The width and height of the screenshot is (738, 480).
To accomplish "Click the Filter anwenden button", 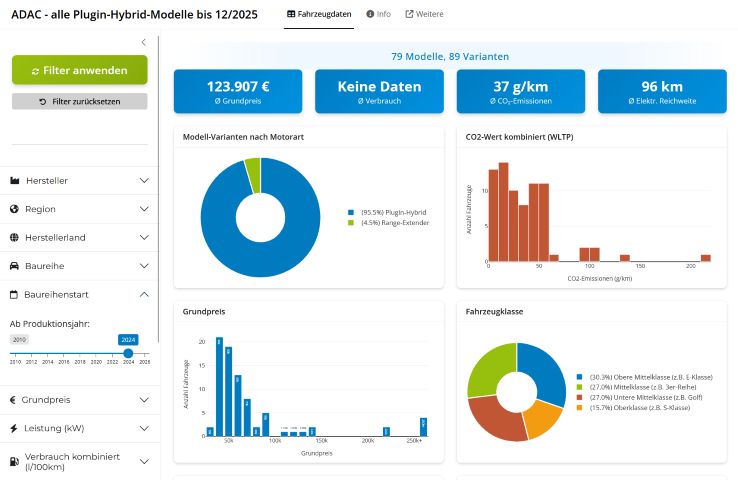I will 80,70.
